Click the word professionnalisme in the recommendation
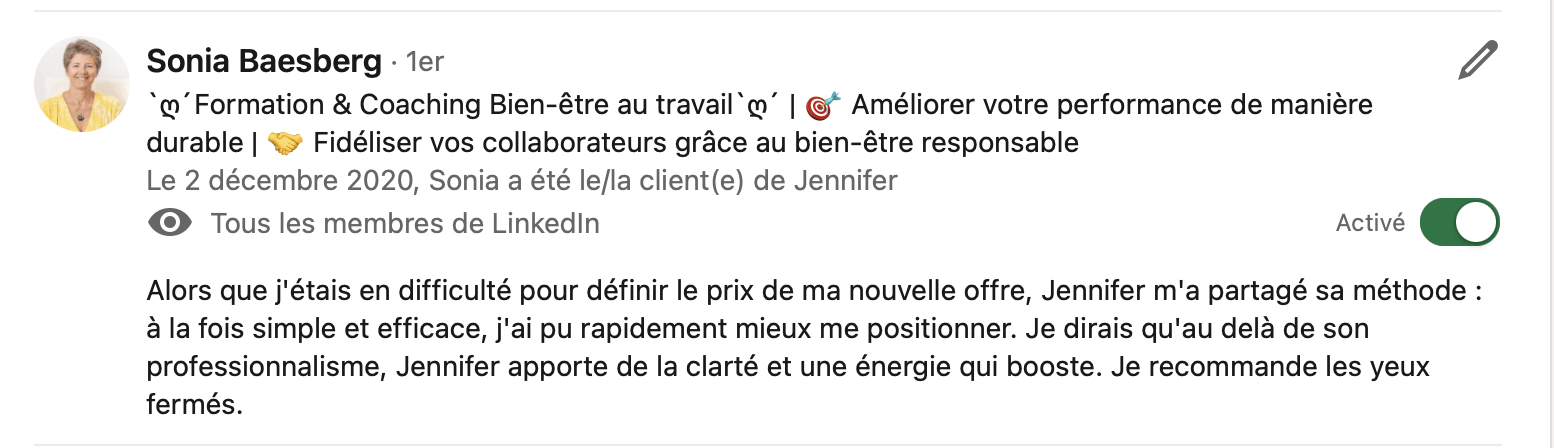The image size is (1554, 448). pyautogui.click(x=264, y=367)
